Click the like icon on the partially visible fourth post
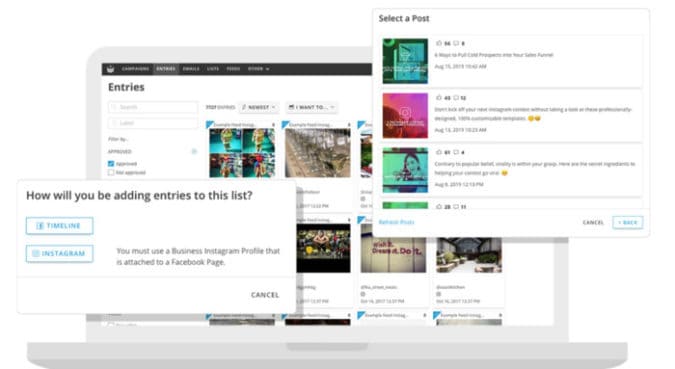 pyautogui.click(x=439, y=207)
